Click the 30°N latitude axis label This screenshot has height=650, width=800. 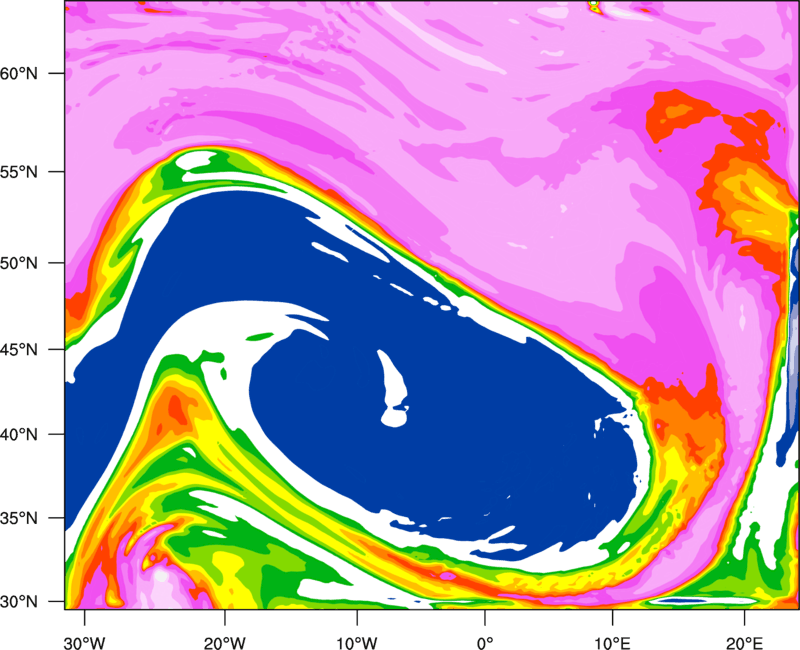19,602
